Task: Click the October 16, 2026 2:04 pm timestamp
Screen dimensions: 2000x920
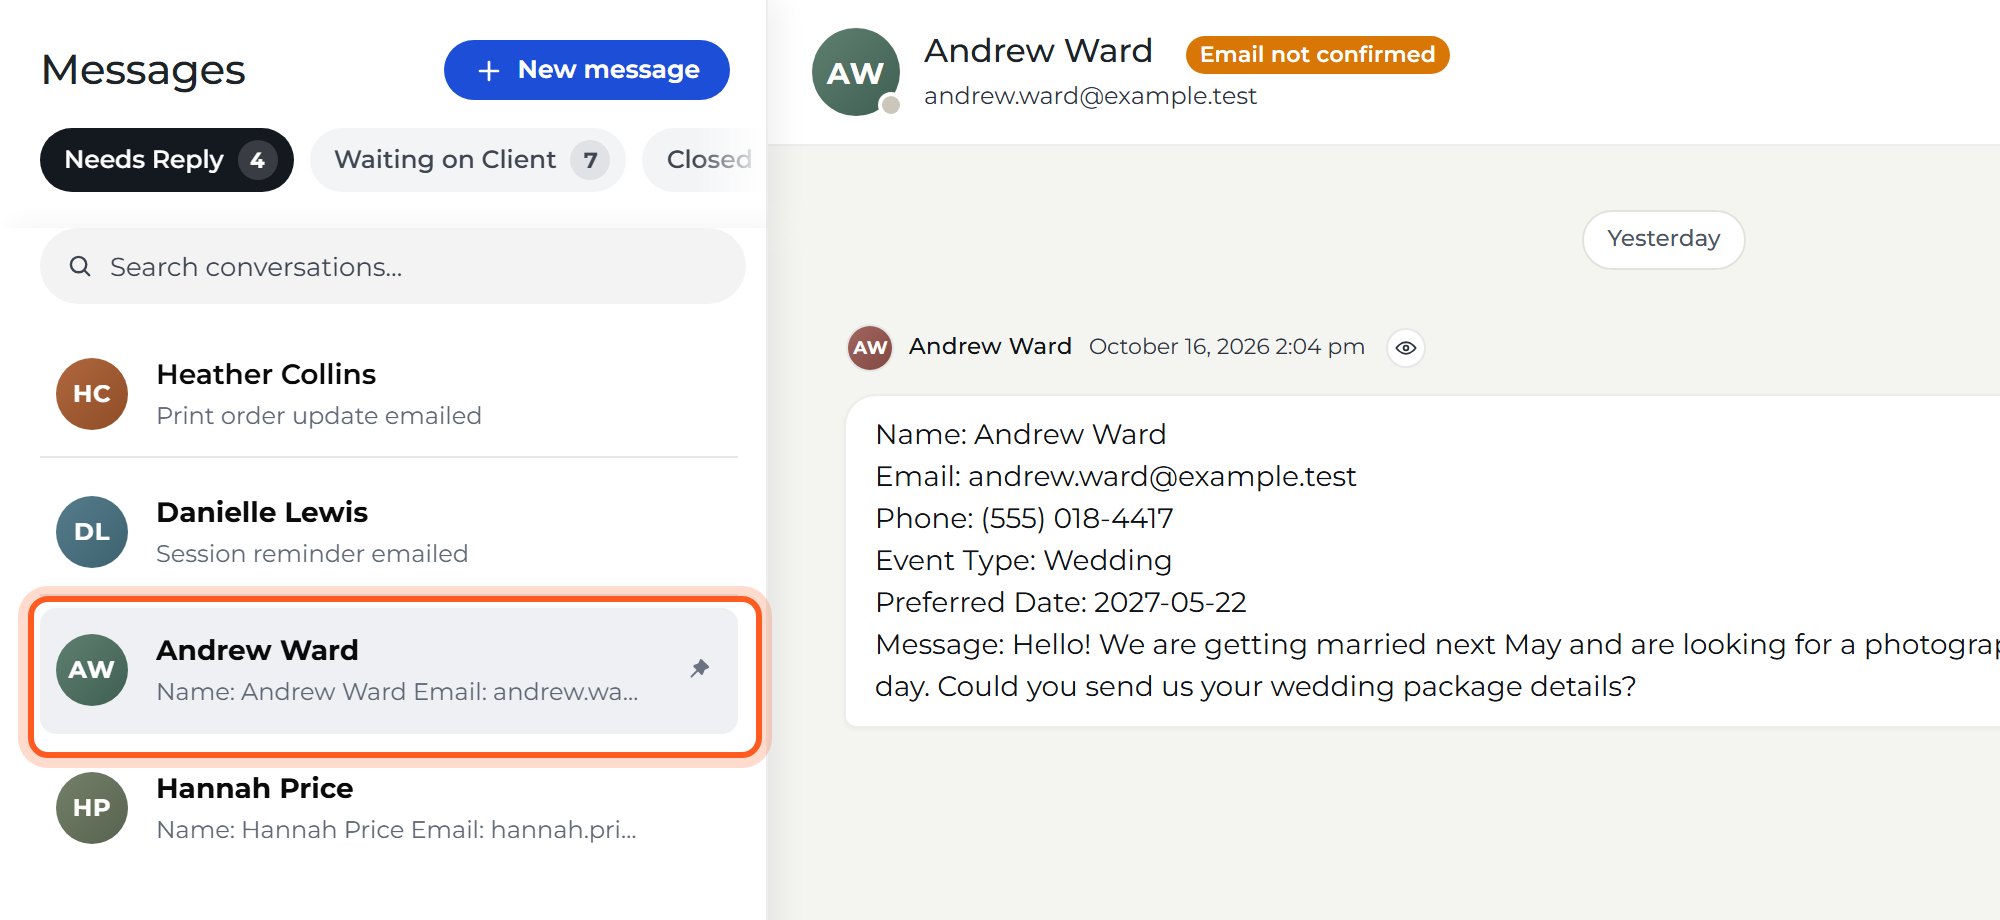Action: coord(1227,347)
